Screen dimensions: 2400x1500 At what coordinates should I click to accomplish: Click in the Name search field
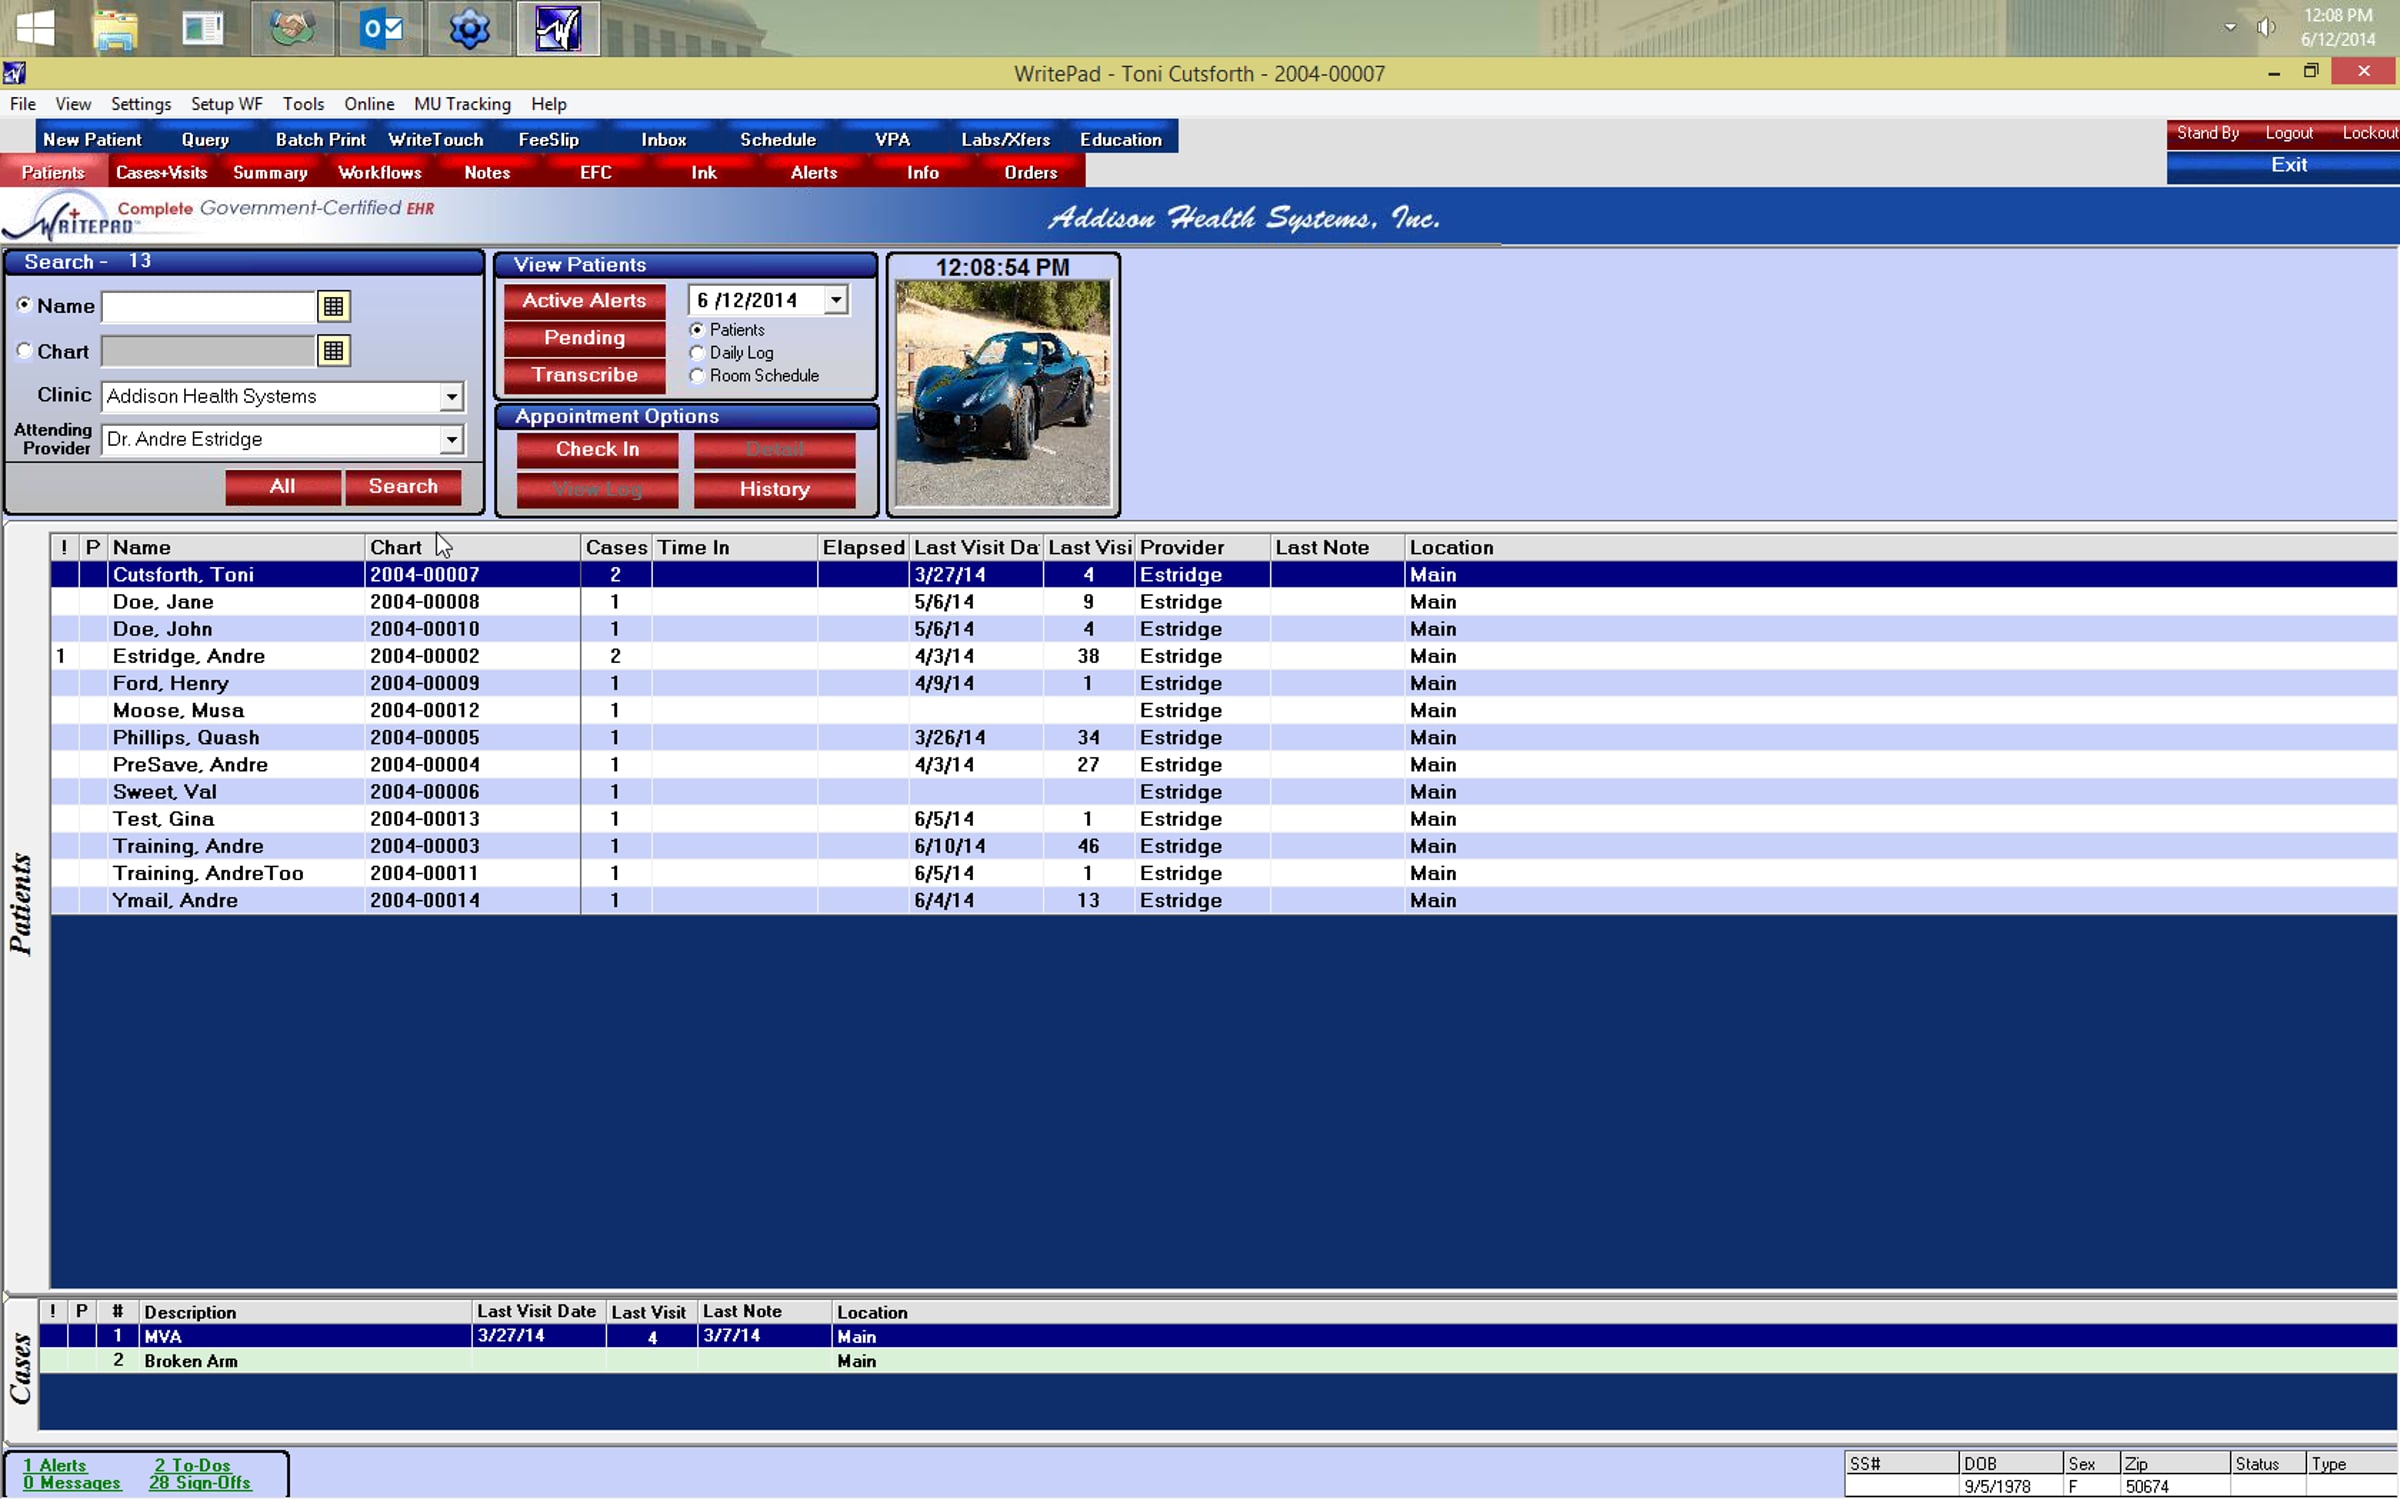tap(208, 306)
